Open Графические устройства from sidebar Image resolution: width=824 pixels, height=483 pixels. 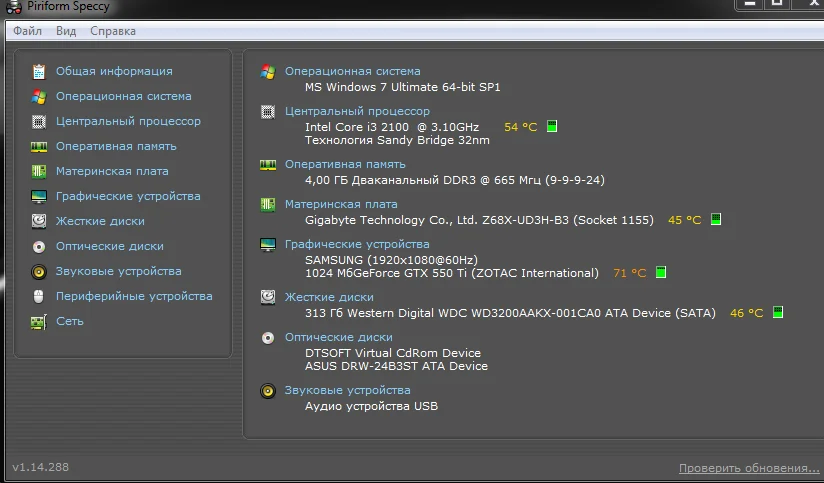(x=128, y=197)
